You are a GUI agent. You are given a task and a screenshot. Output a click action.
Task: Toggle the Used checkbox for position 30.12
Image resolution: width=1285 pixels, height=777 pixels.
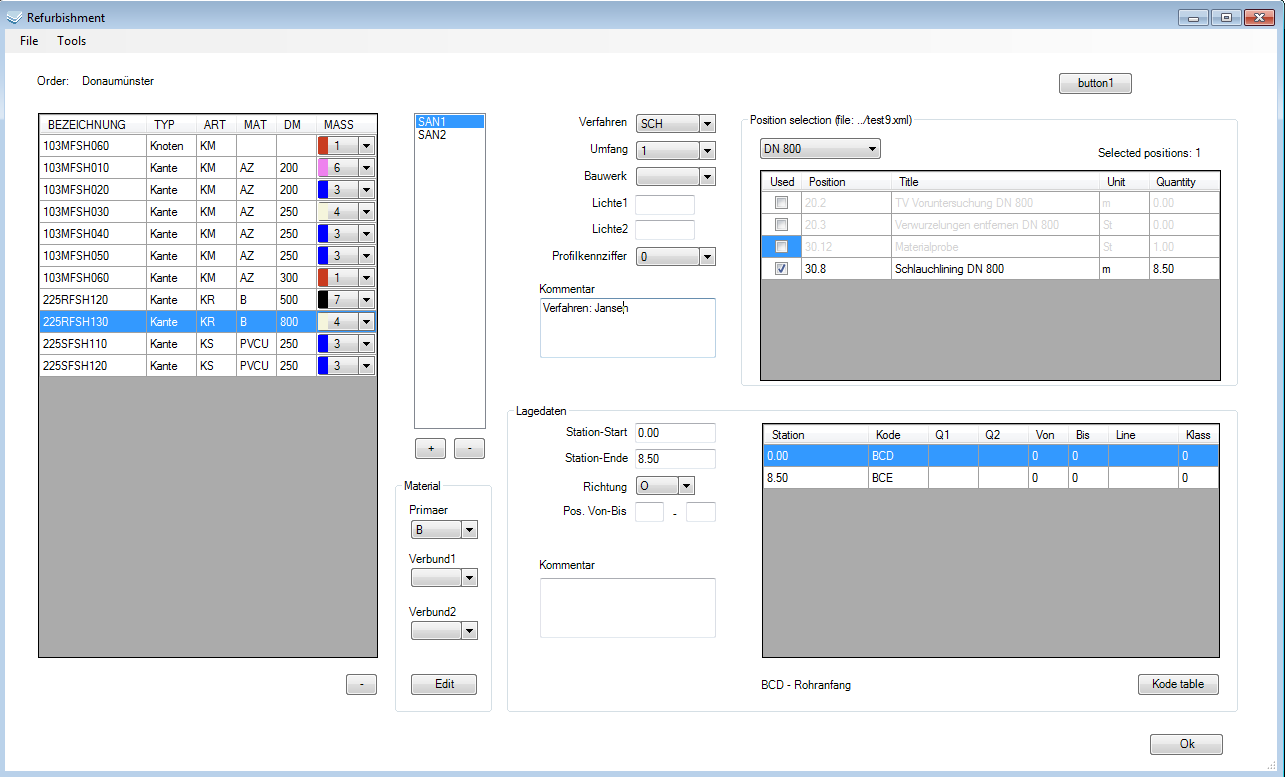tap(781, 247)
